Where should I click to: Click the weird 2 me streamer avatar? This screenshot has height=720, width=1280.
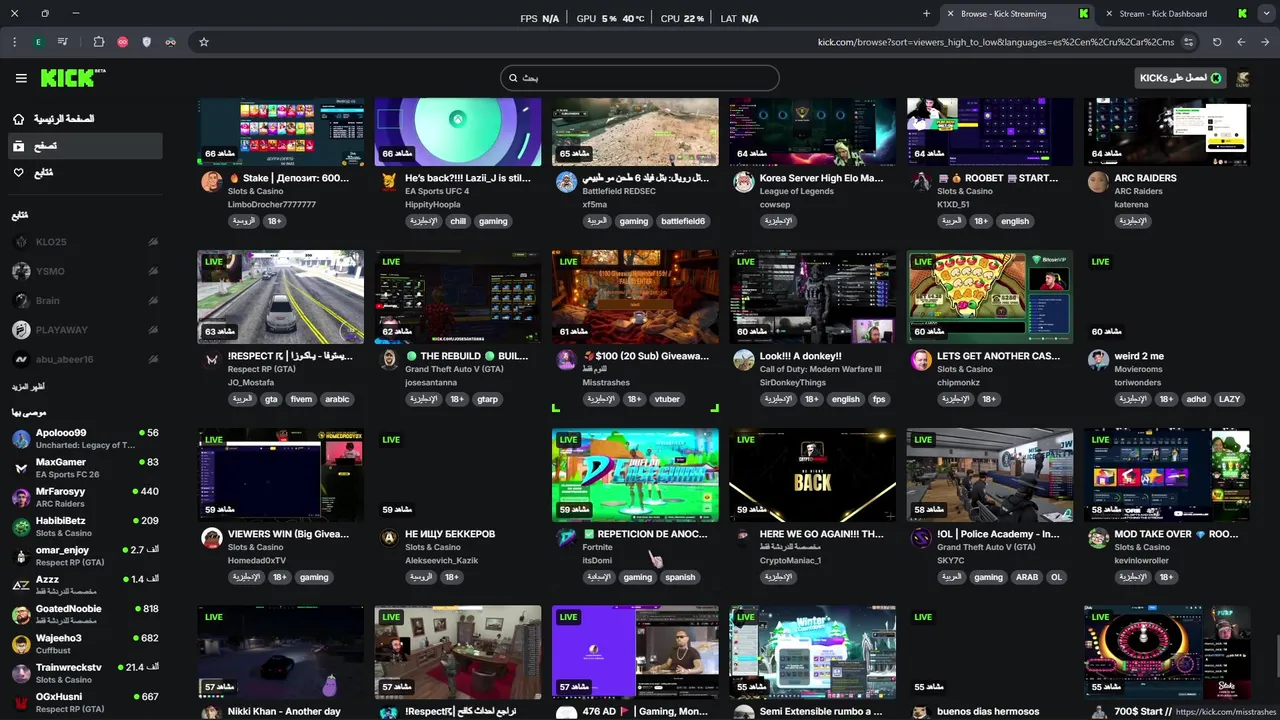[1098, 359]
